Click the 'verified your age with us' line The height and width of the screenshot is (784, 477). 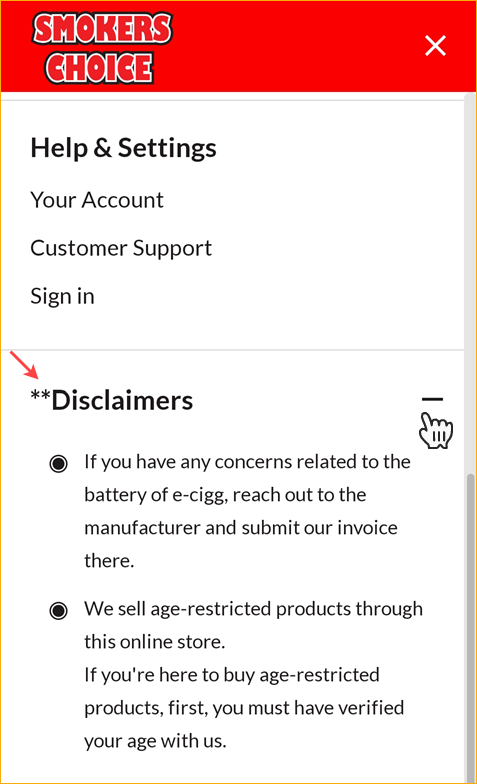tap(155, 740)
